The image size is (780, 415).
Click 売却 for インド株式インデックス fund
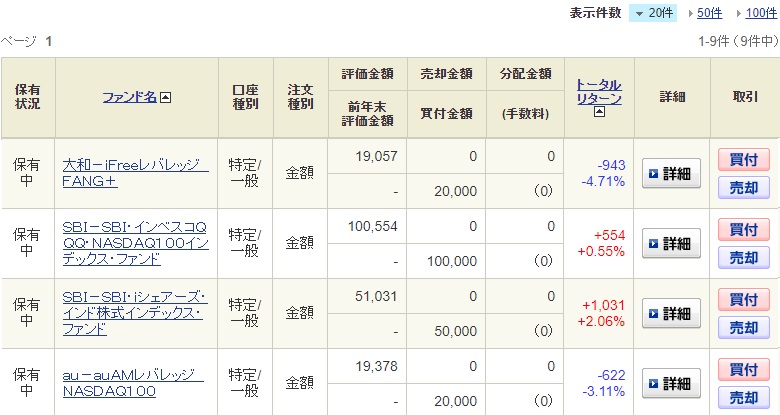(x=744, y=328)
